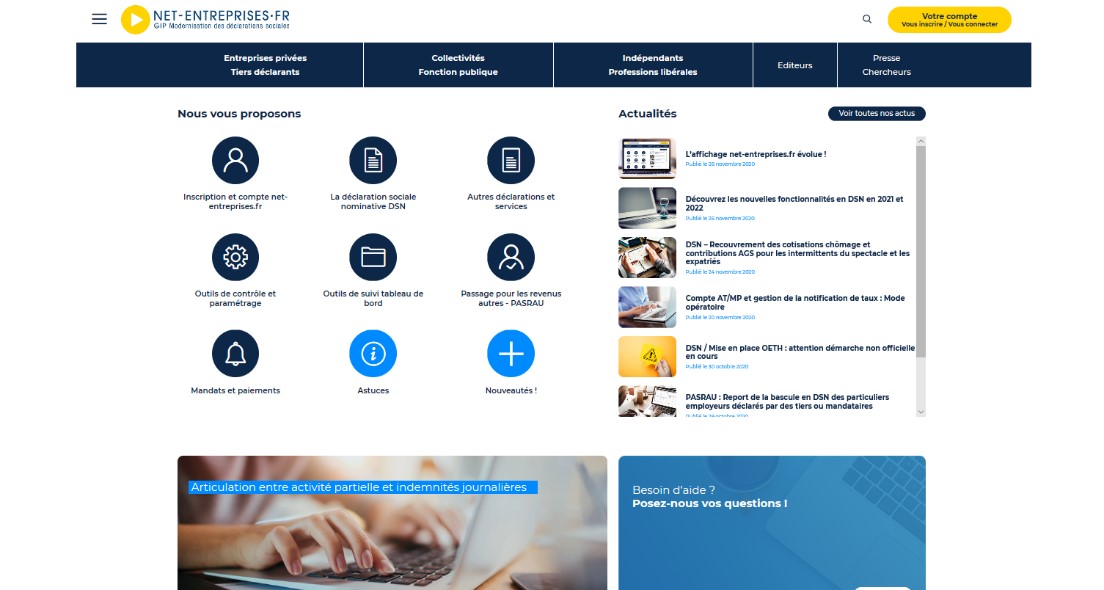
Task: Click the Mandats et paiements label
Action: click(235, 390)
